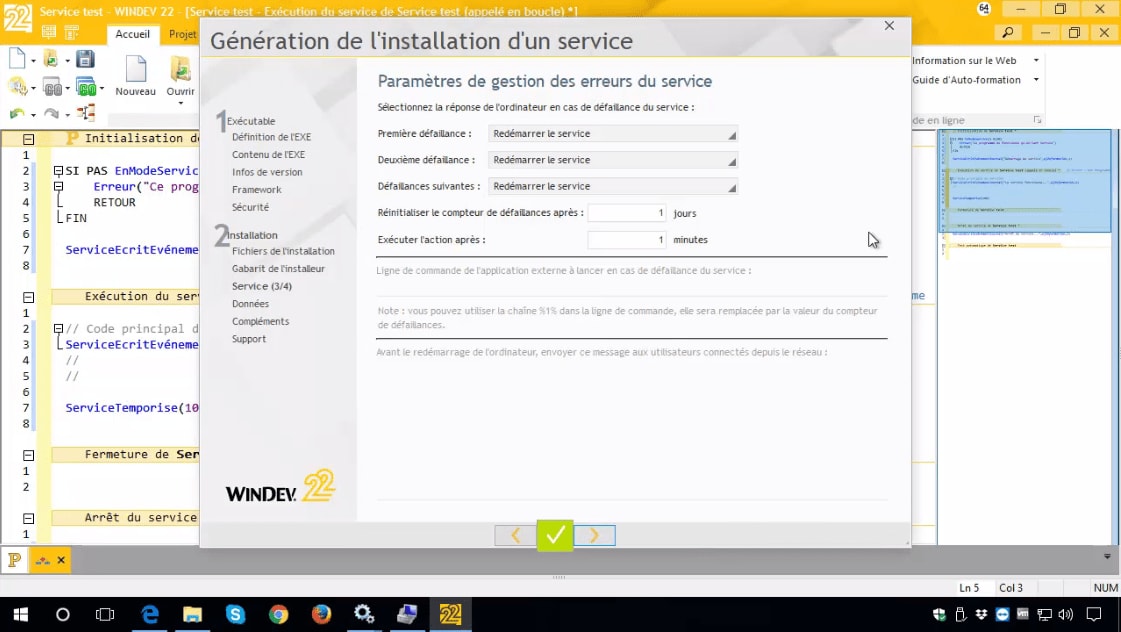Image resolution: width=1121 pixels, height=632 pixels.
Task: Run the project with the green GO icon
Action: [86, 88]
